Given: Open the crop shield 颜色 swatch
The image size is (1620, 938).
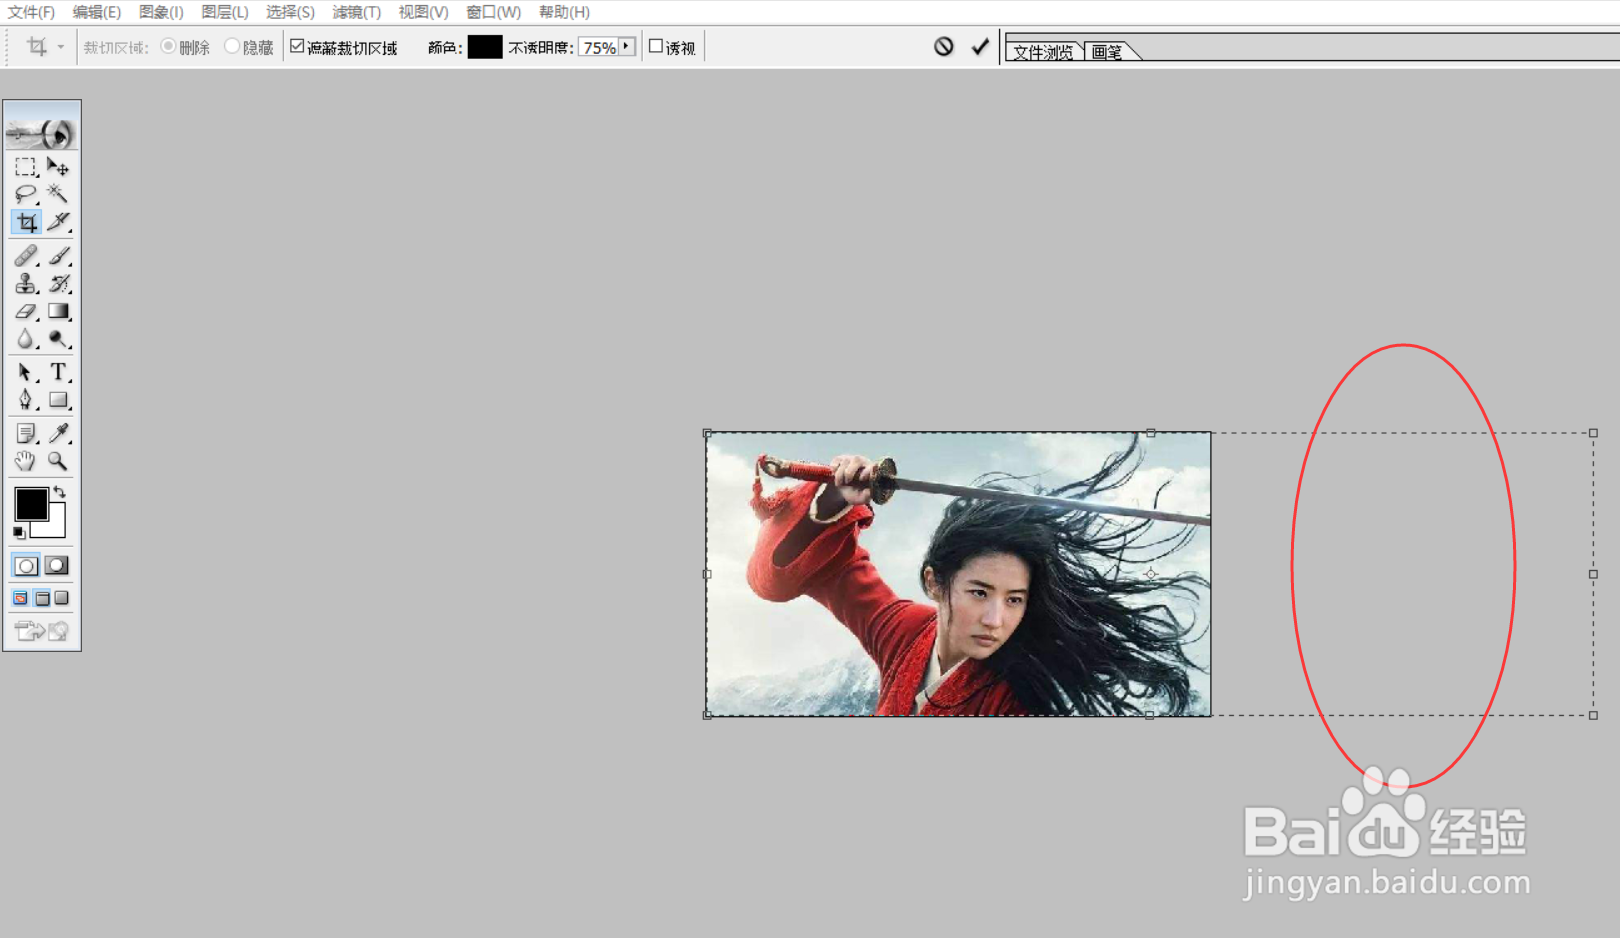Looking at the screenshot, I should coord(485,47).
